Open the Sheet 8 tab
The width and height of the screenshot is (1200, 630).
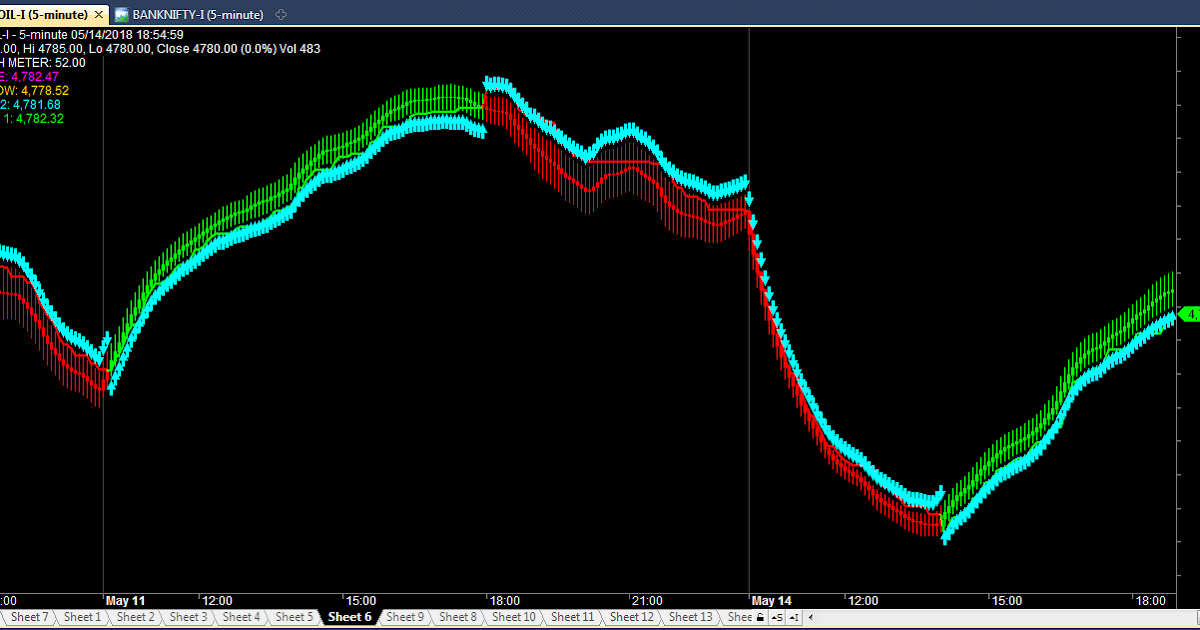458,617
